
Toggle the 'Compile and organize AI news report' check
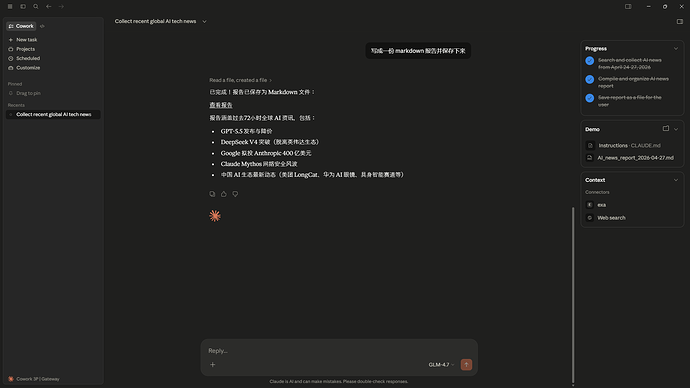click(x=590, y=80)
